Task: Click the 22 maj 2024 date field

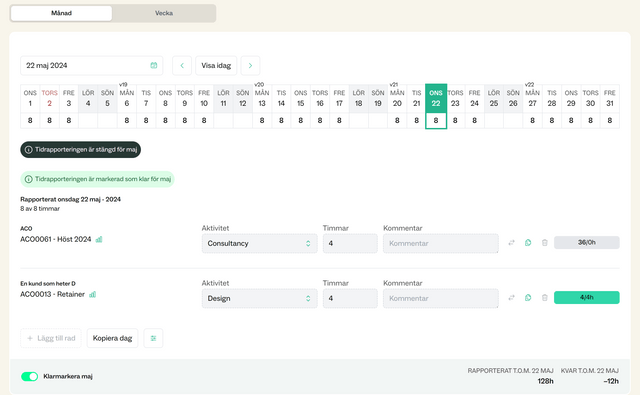Action: pos(91,65)
